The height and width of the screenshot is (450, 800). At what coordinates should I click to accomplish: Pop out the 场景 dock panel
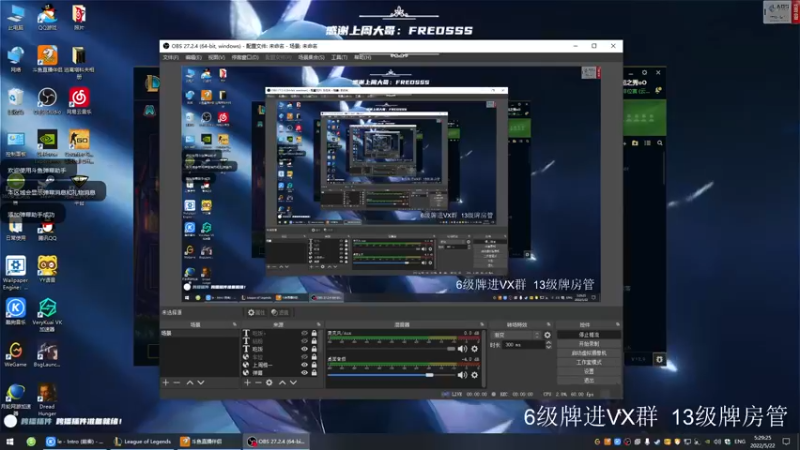click(235, 324)
